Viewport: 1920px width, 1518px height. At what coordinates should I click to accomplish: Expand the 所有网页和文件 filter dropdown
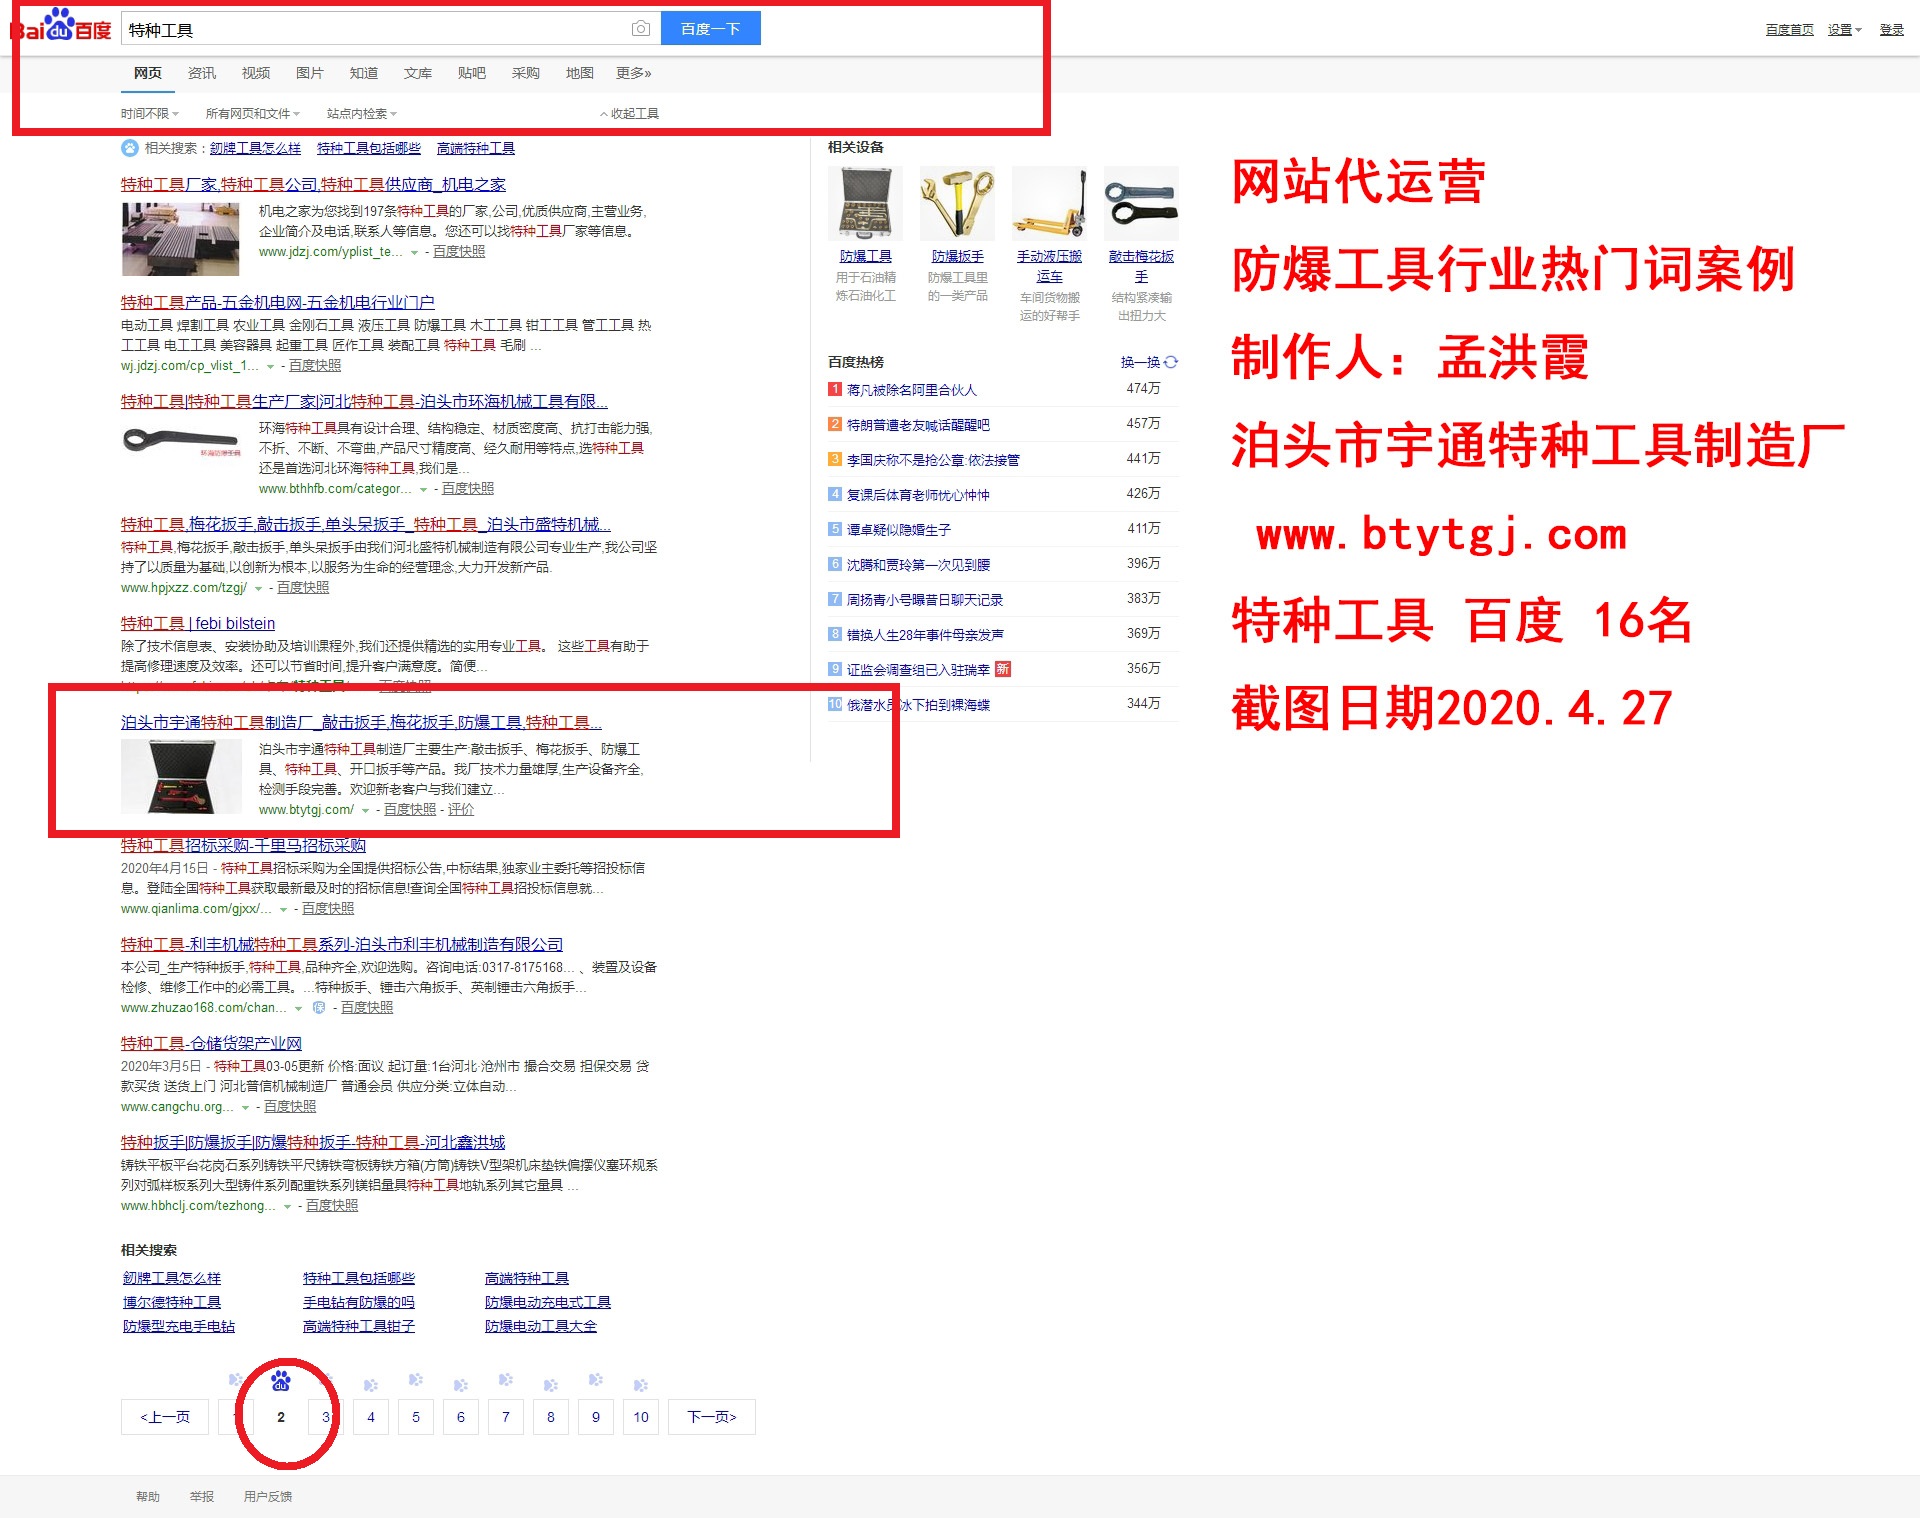(x=252, y=114)
